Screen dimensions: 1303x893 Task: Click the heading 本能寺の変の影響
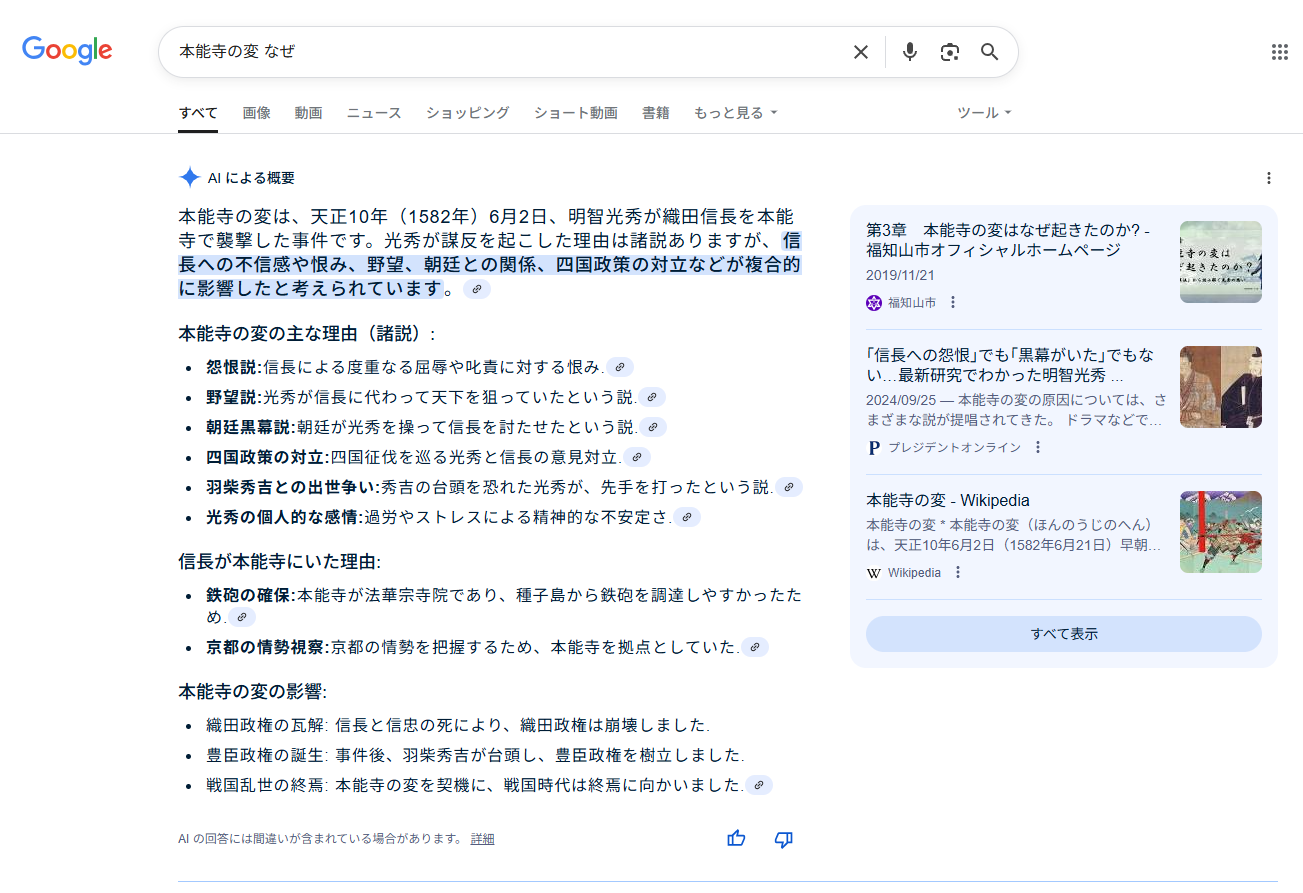[x=252, y=691]
